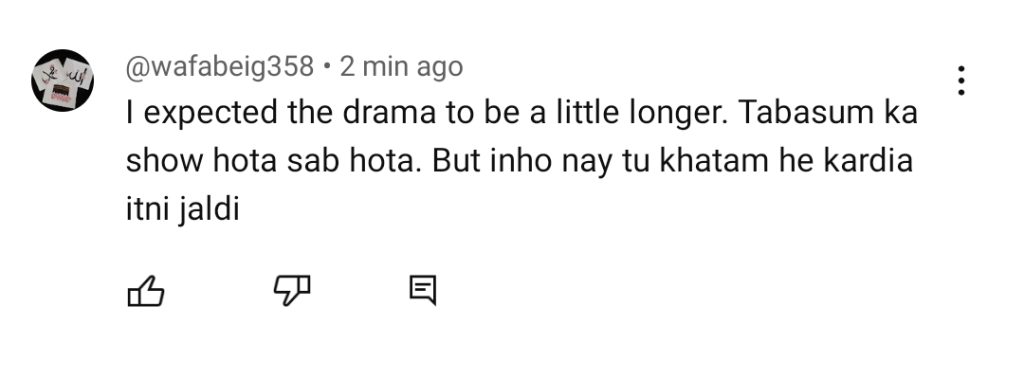Show more actions for this comment
The width and height of the screenshot is (1024, 378).
(961, 80)
